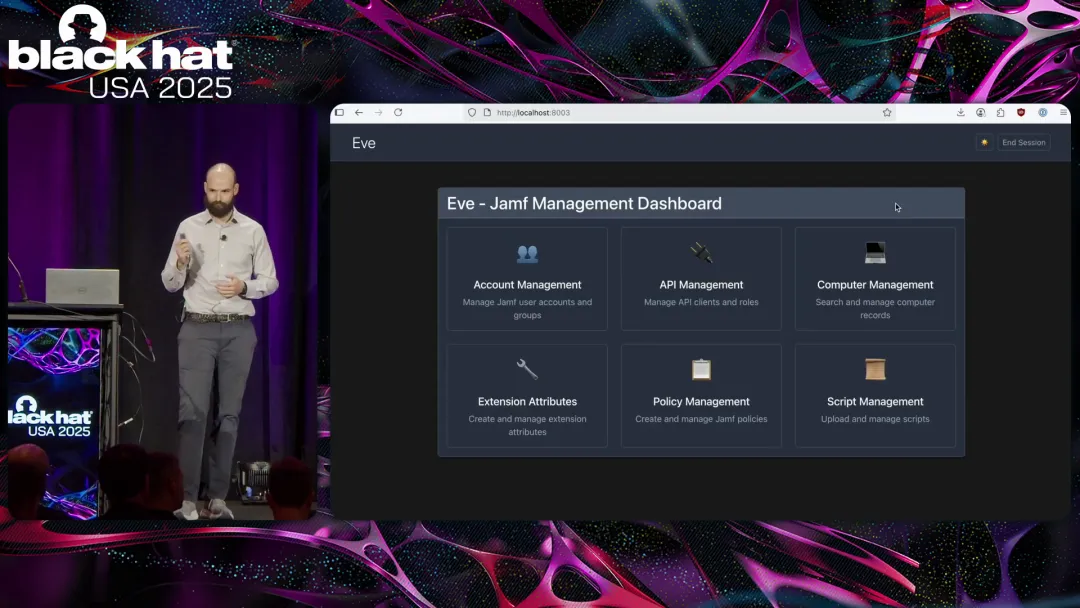Screen dimensions: 1080x608
Task: Open the Account Management card title
Action: [x=527, y=284]
